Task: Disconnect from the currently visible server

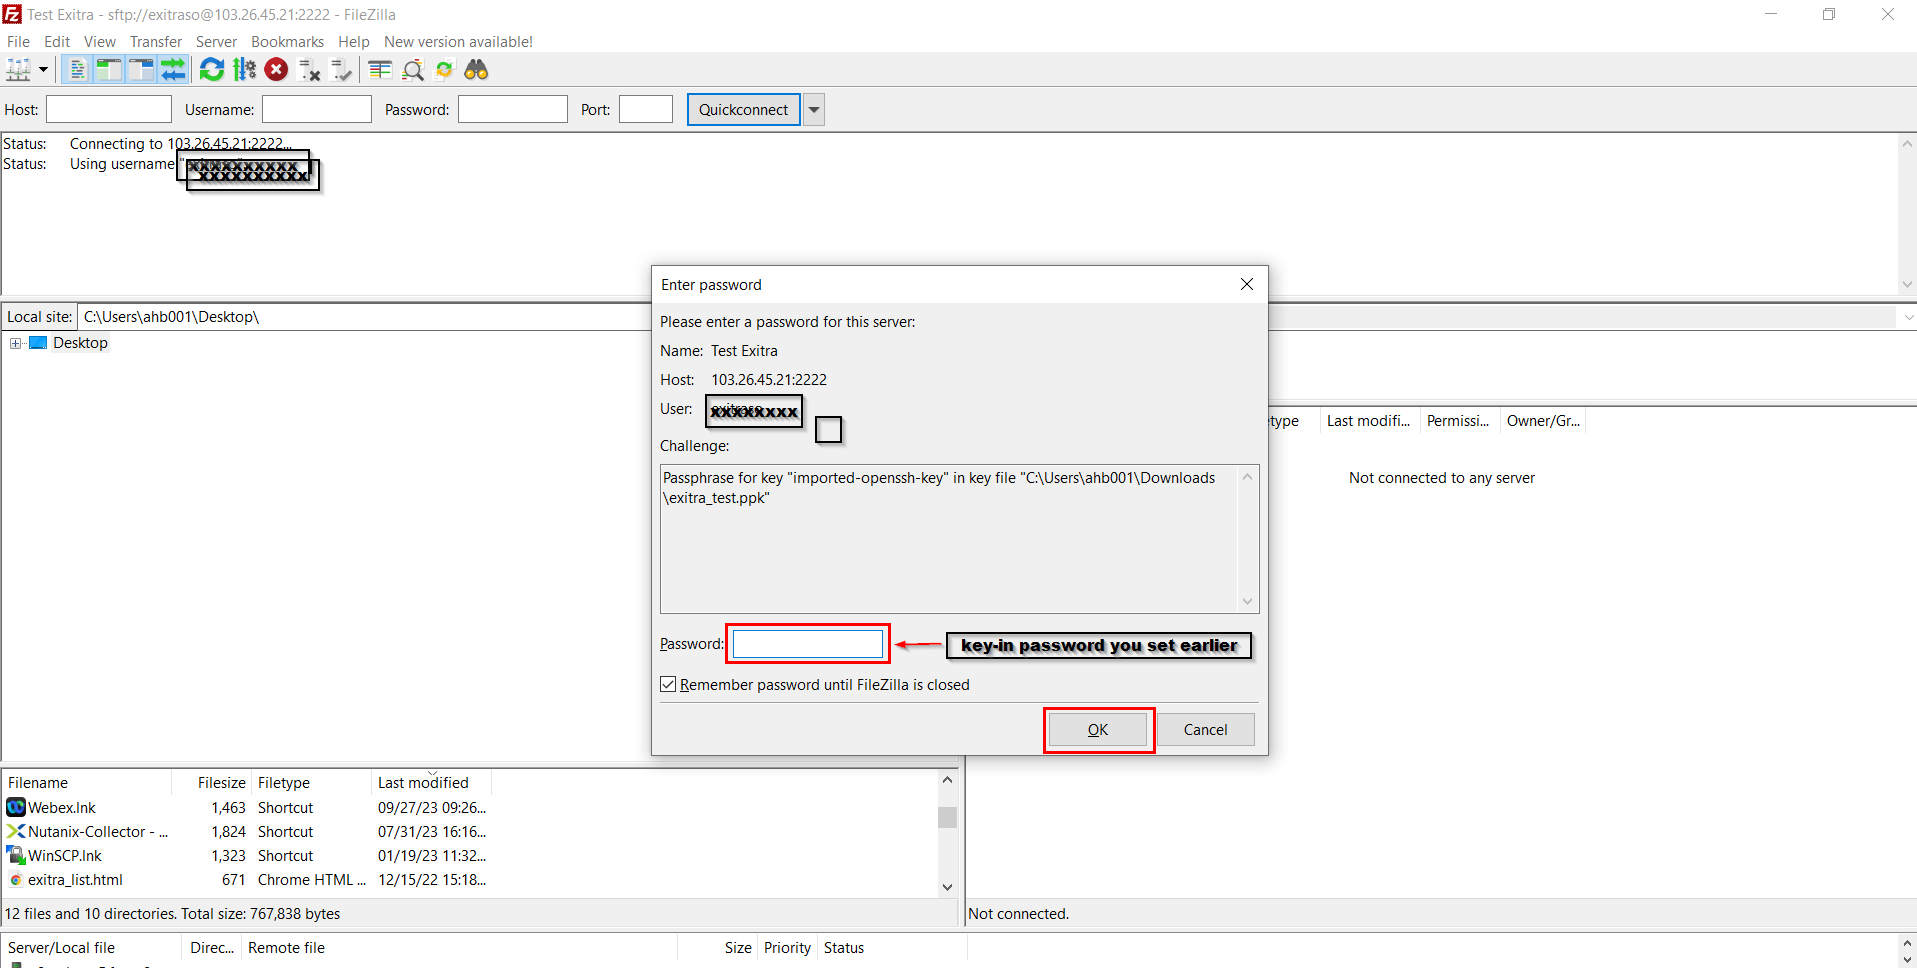Action: 310,70
